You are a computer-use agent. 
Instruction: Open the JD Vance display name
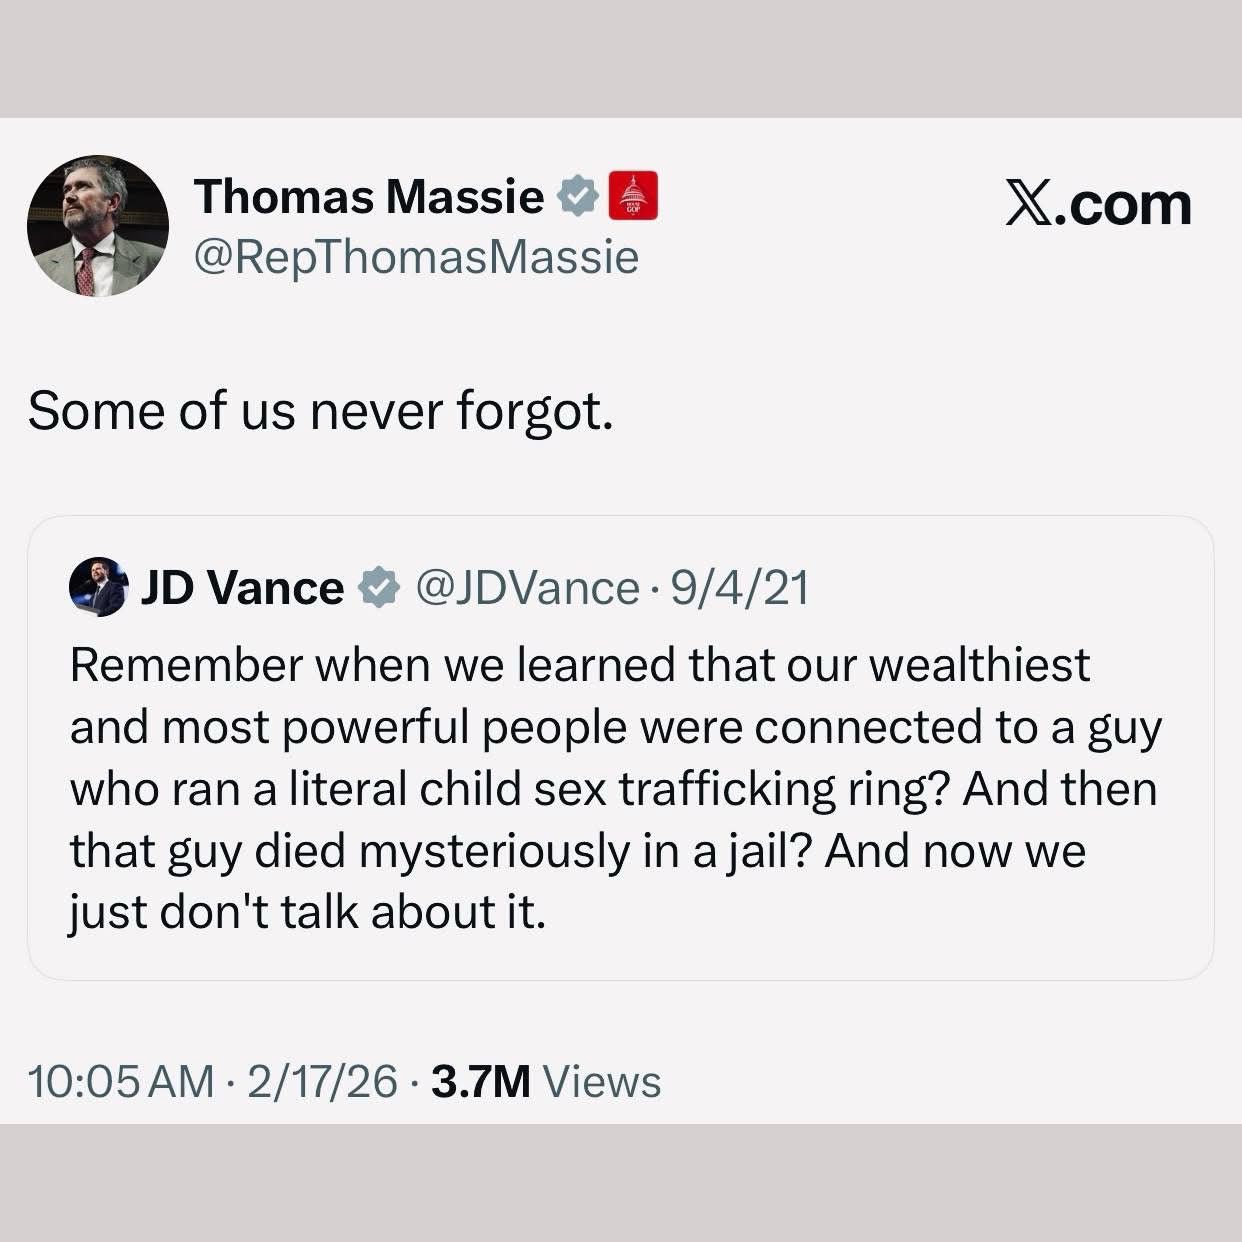point(241,588)
